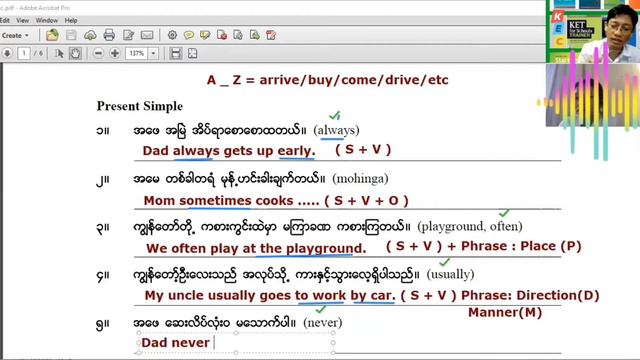The image size is (640, 360).
Task: Click the 'A _ Z = arrive/buy/come/drive/etc' title
Action: (x=327, y=80)
